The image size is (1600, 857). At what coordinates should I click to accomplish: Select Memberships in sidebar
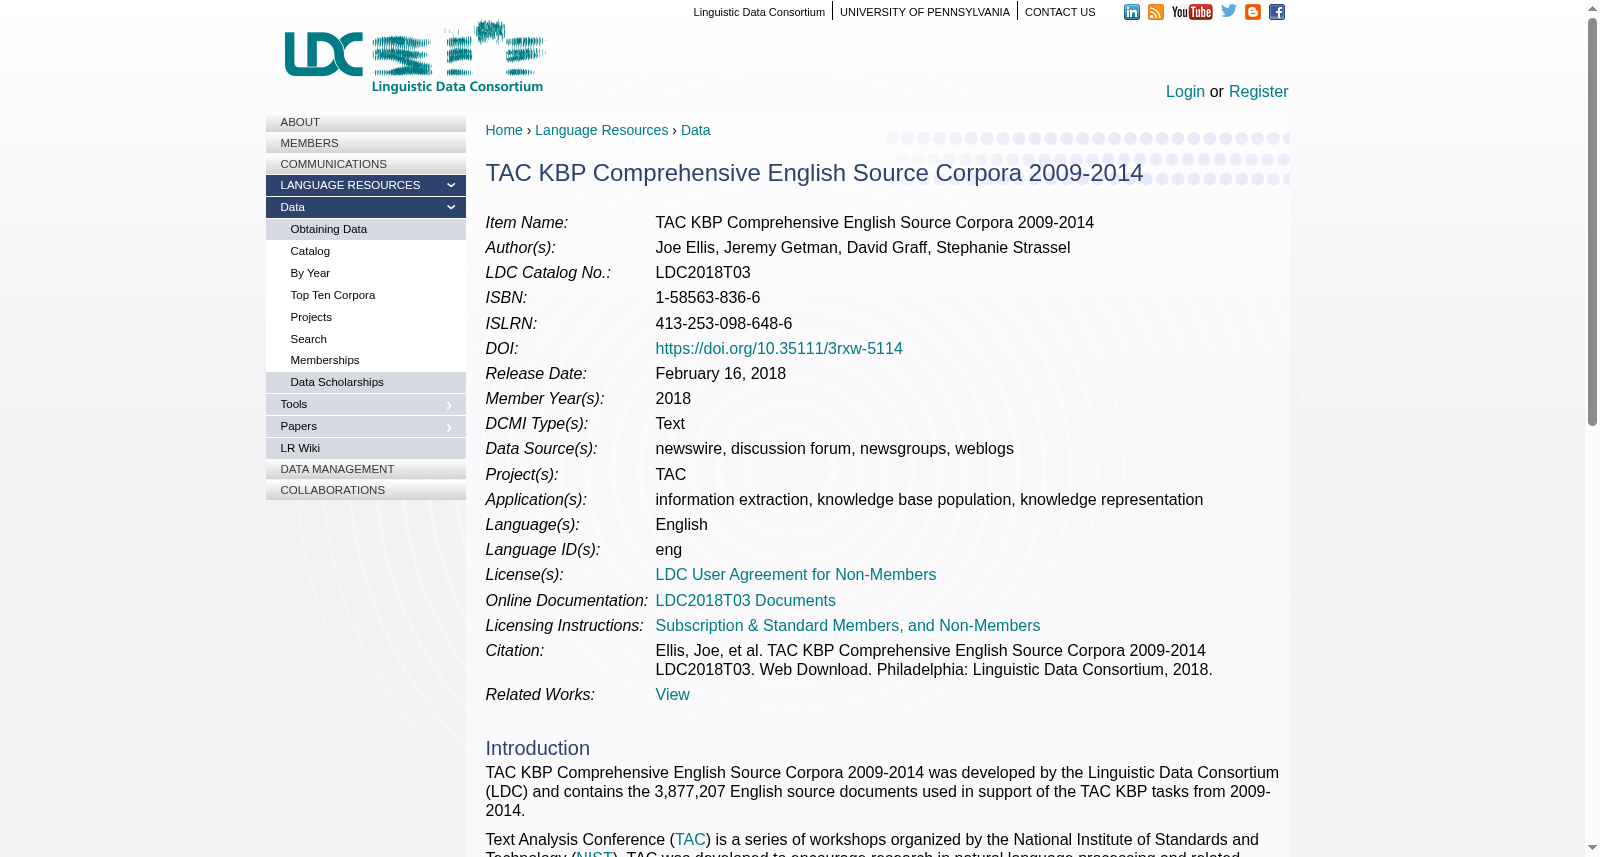[366, 360]
